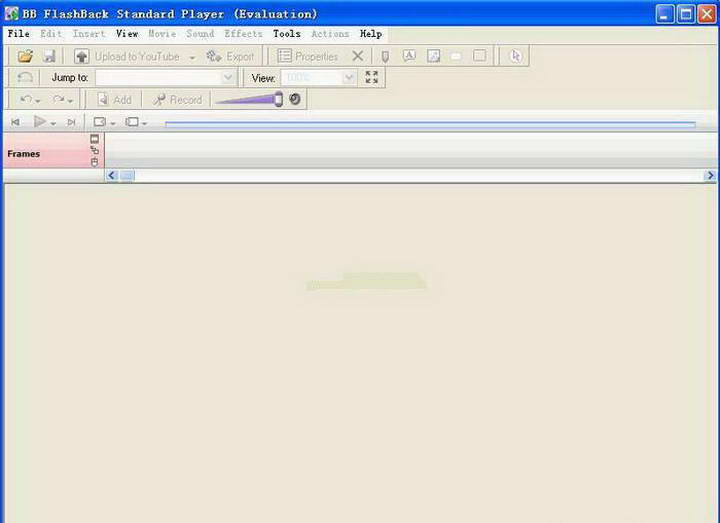Toggle the mouse icon in Frames panel

[95, 162]
